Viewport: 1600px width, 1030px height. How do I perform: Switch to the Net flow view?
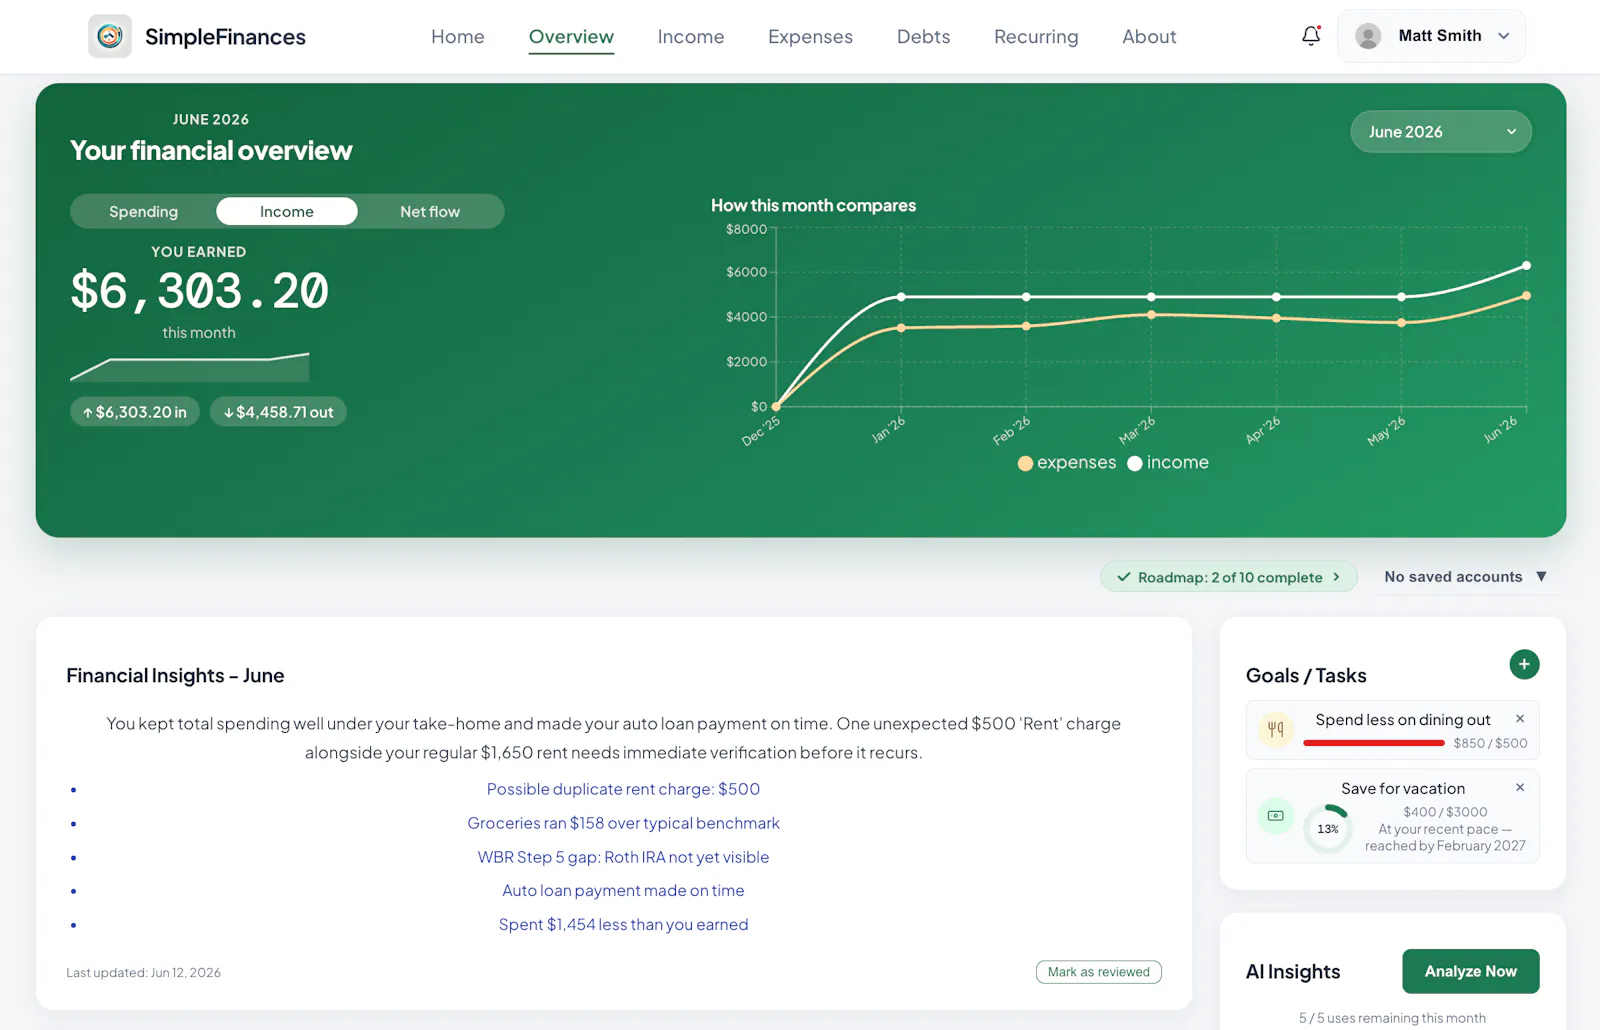[x=430, y=211]
